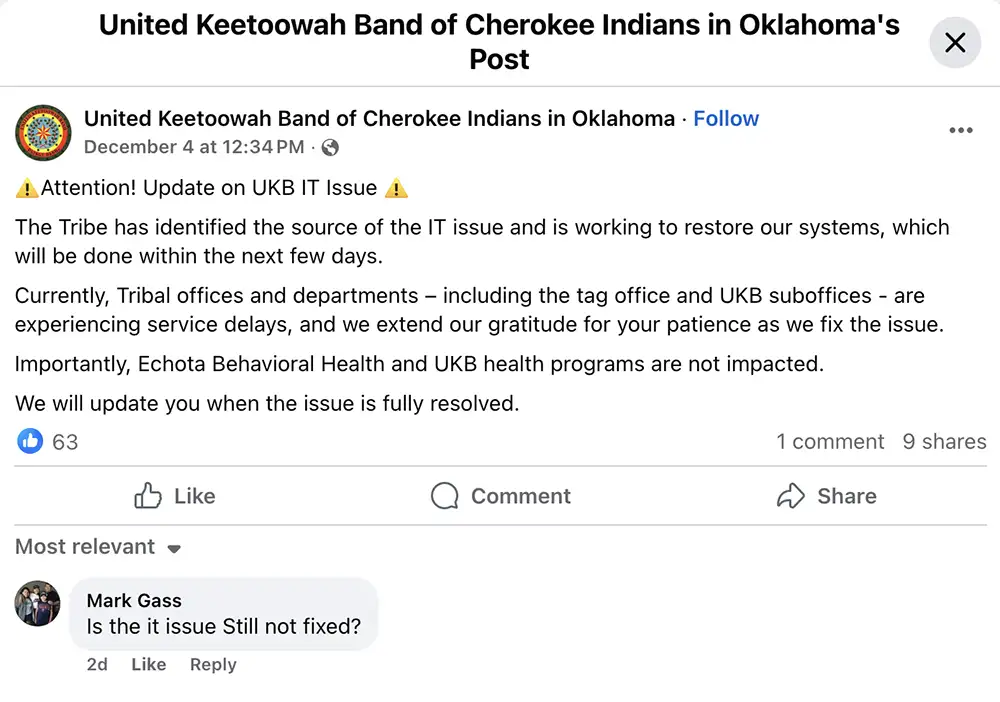The image size is (1000, 702).
Task: Open Mark Gass's profile from his name
Action: [x=133, y=600]
